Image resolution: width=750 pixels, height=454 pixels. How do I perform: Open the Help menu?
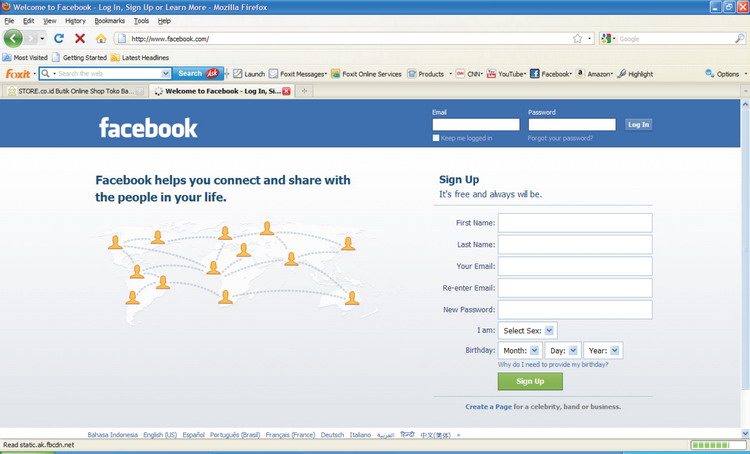coord(164,21)
